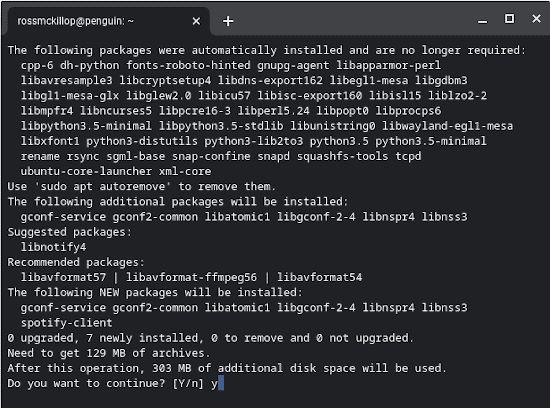Click the '303 MB of additional disk space' line
This screenshot has height=408, width=550.
point(227,368)
